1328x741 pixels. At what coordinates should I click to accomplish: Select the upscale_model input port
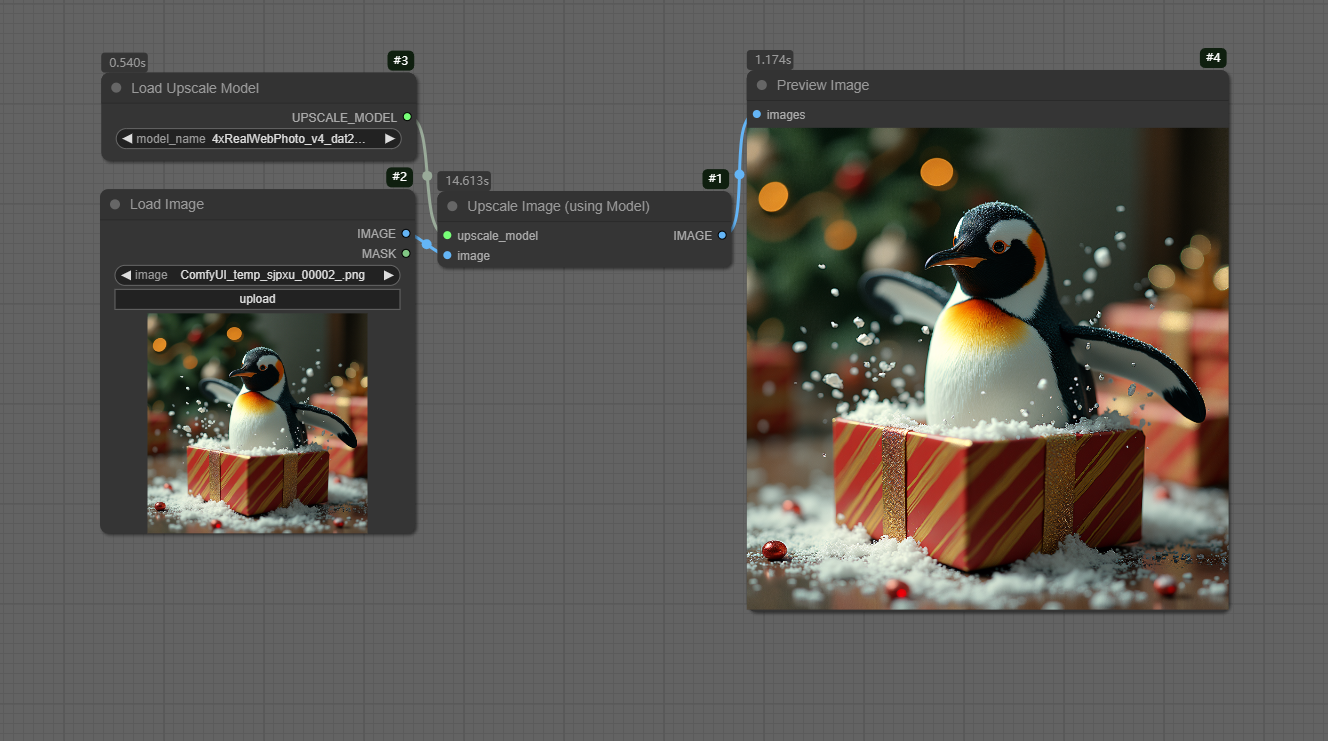point(447,235)
